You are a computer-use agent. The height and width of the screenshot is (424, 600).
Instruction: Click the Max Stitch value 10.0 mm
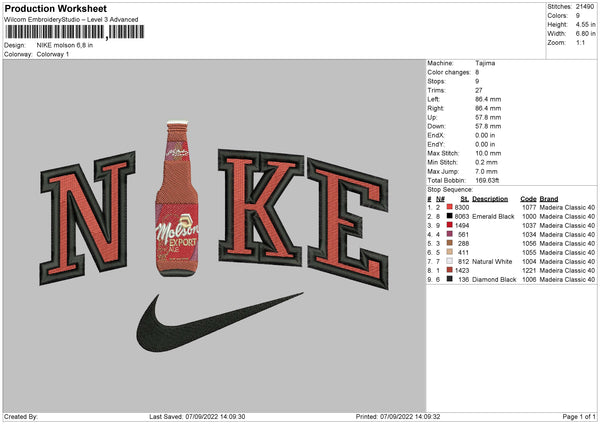point(488,153)
